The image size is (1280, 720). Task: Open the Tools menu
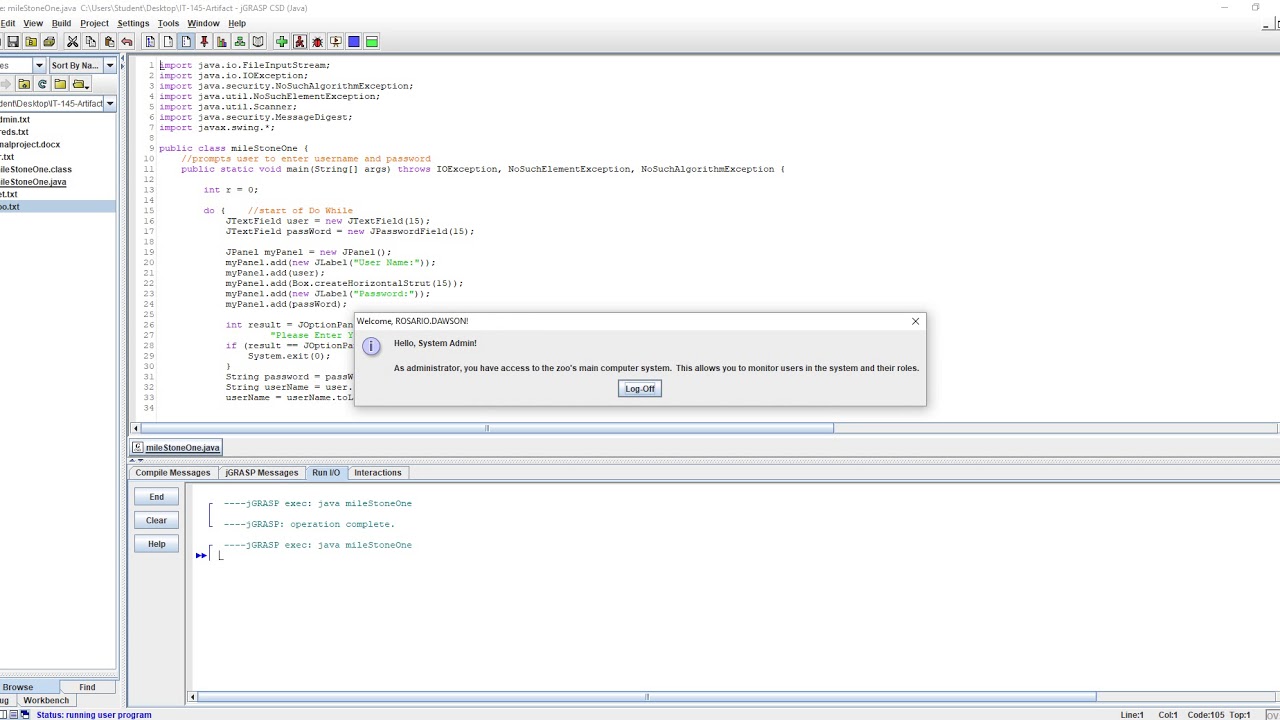168,23
